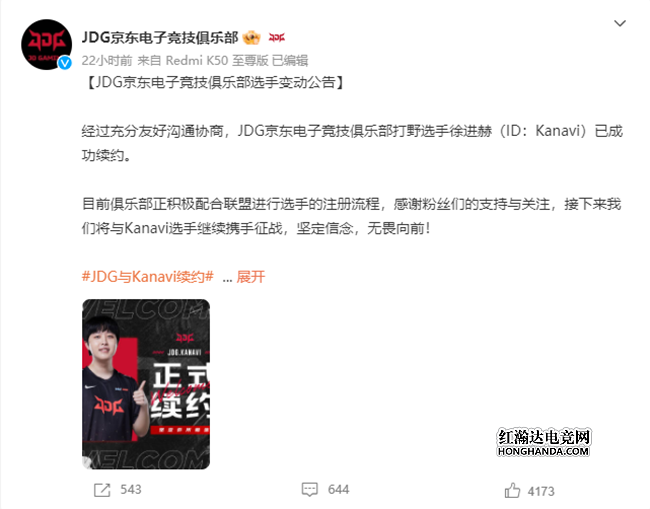Click the repost share icon

(x=102, y=490)
